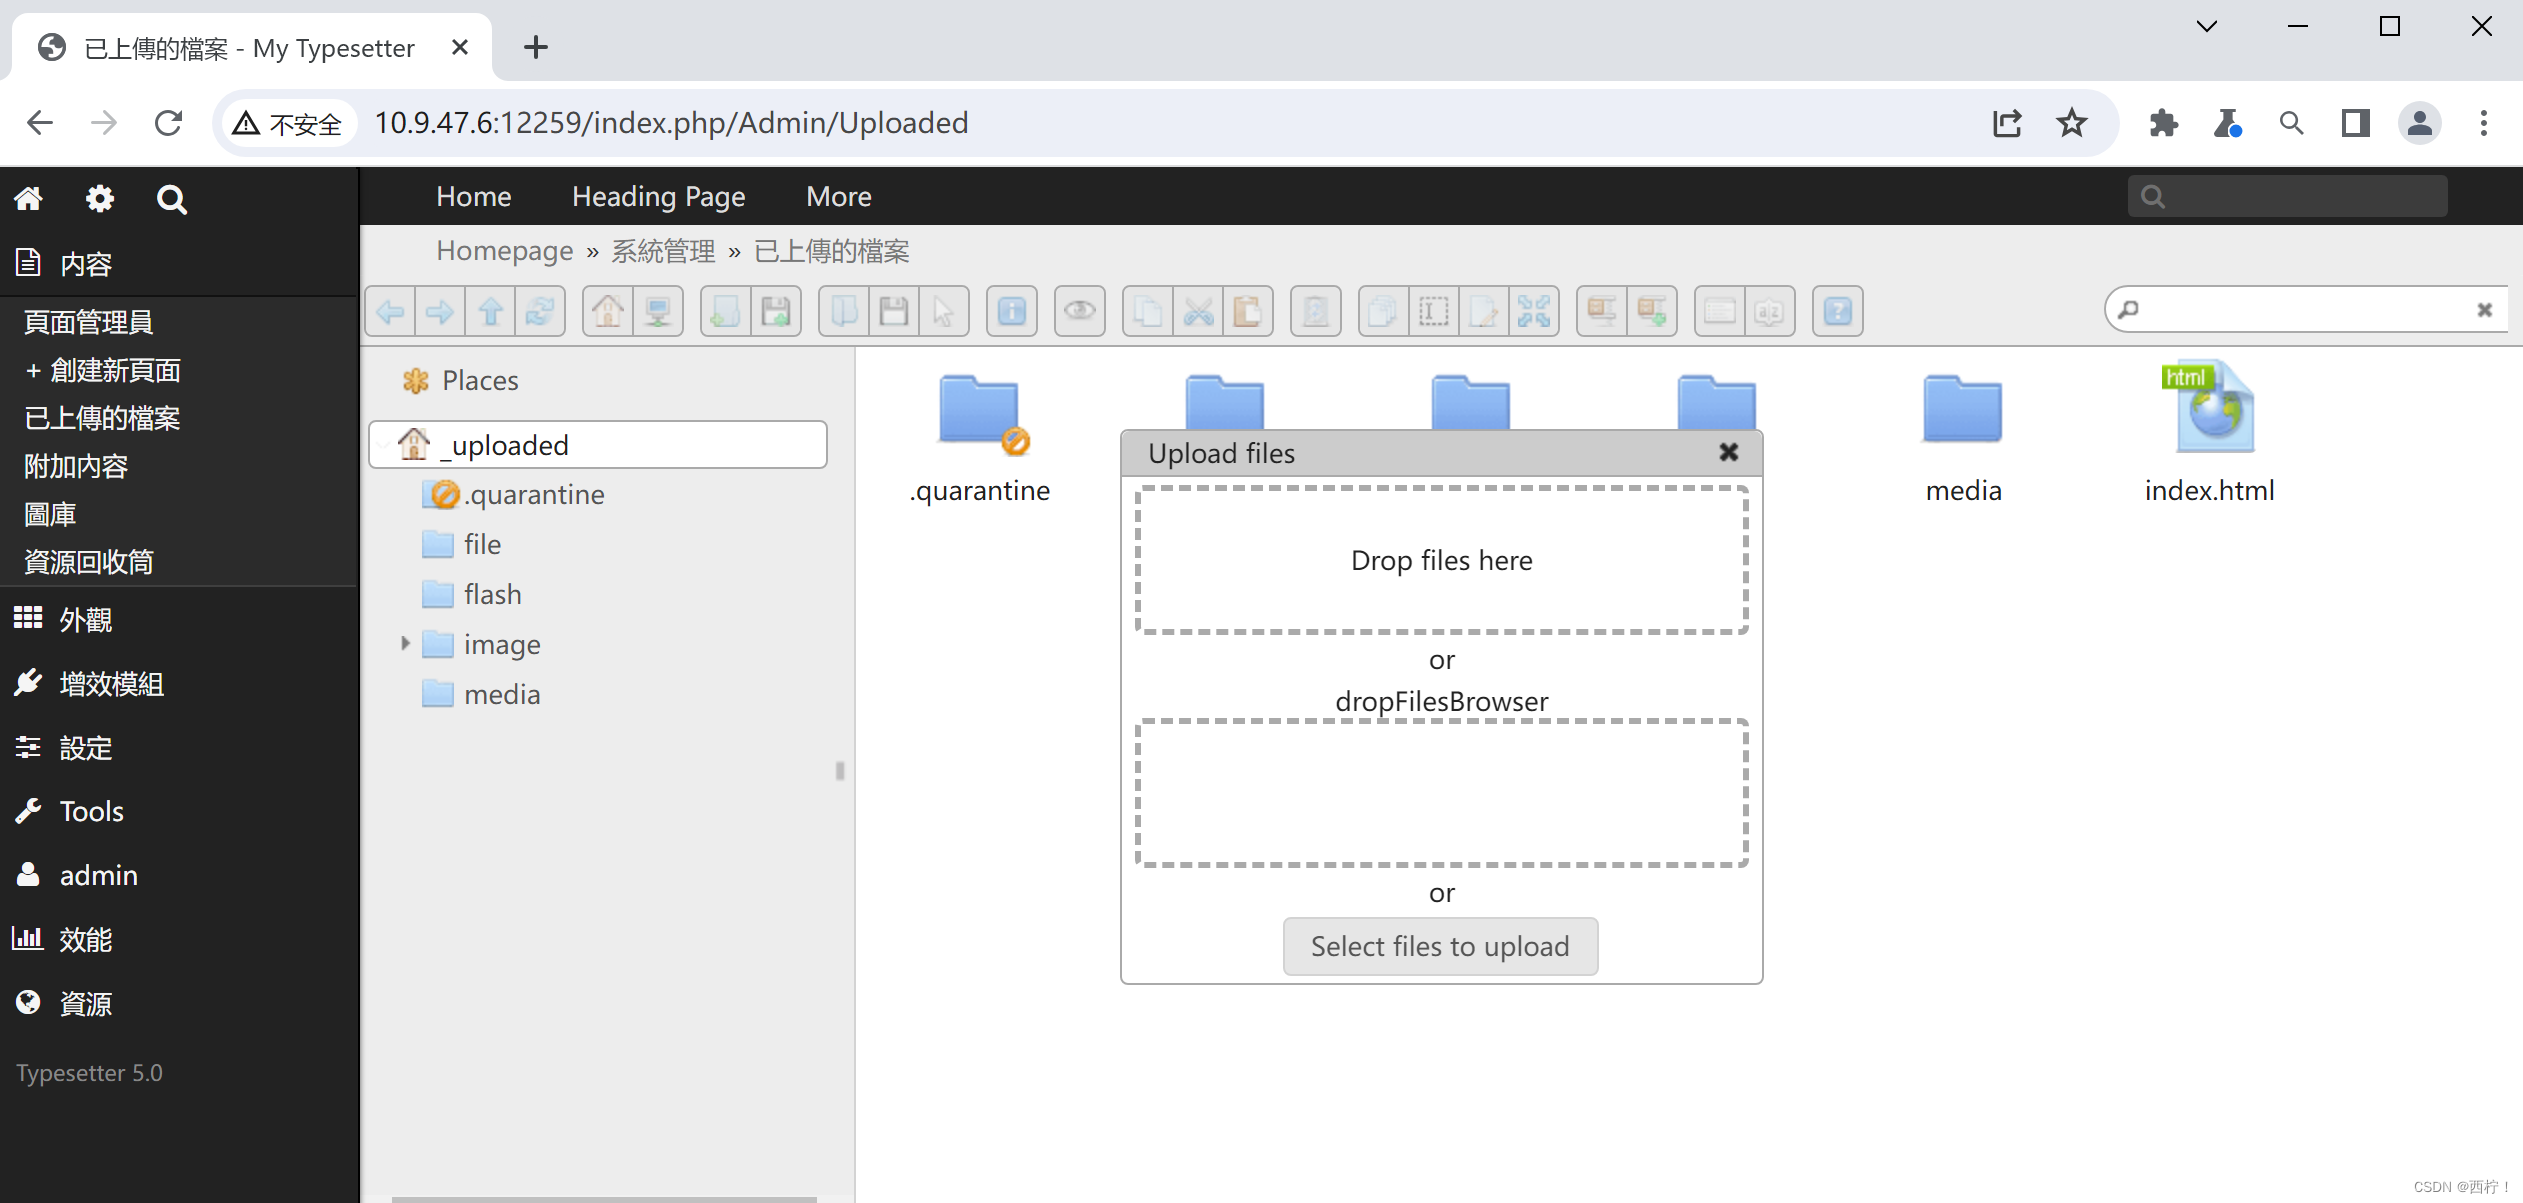Screen dimensions: 2523x1203
Task: Click the Preview (eye) icon
Action: tap(1080, 312)
